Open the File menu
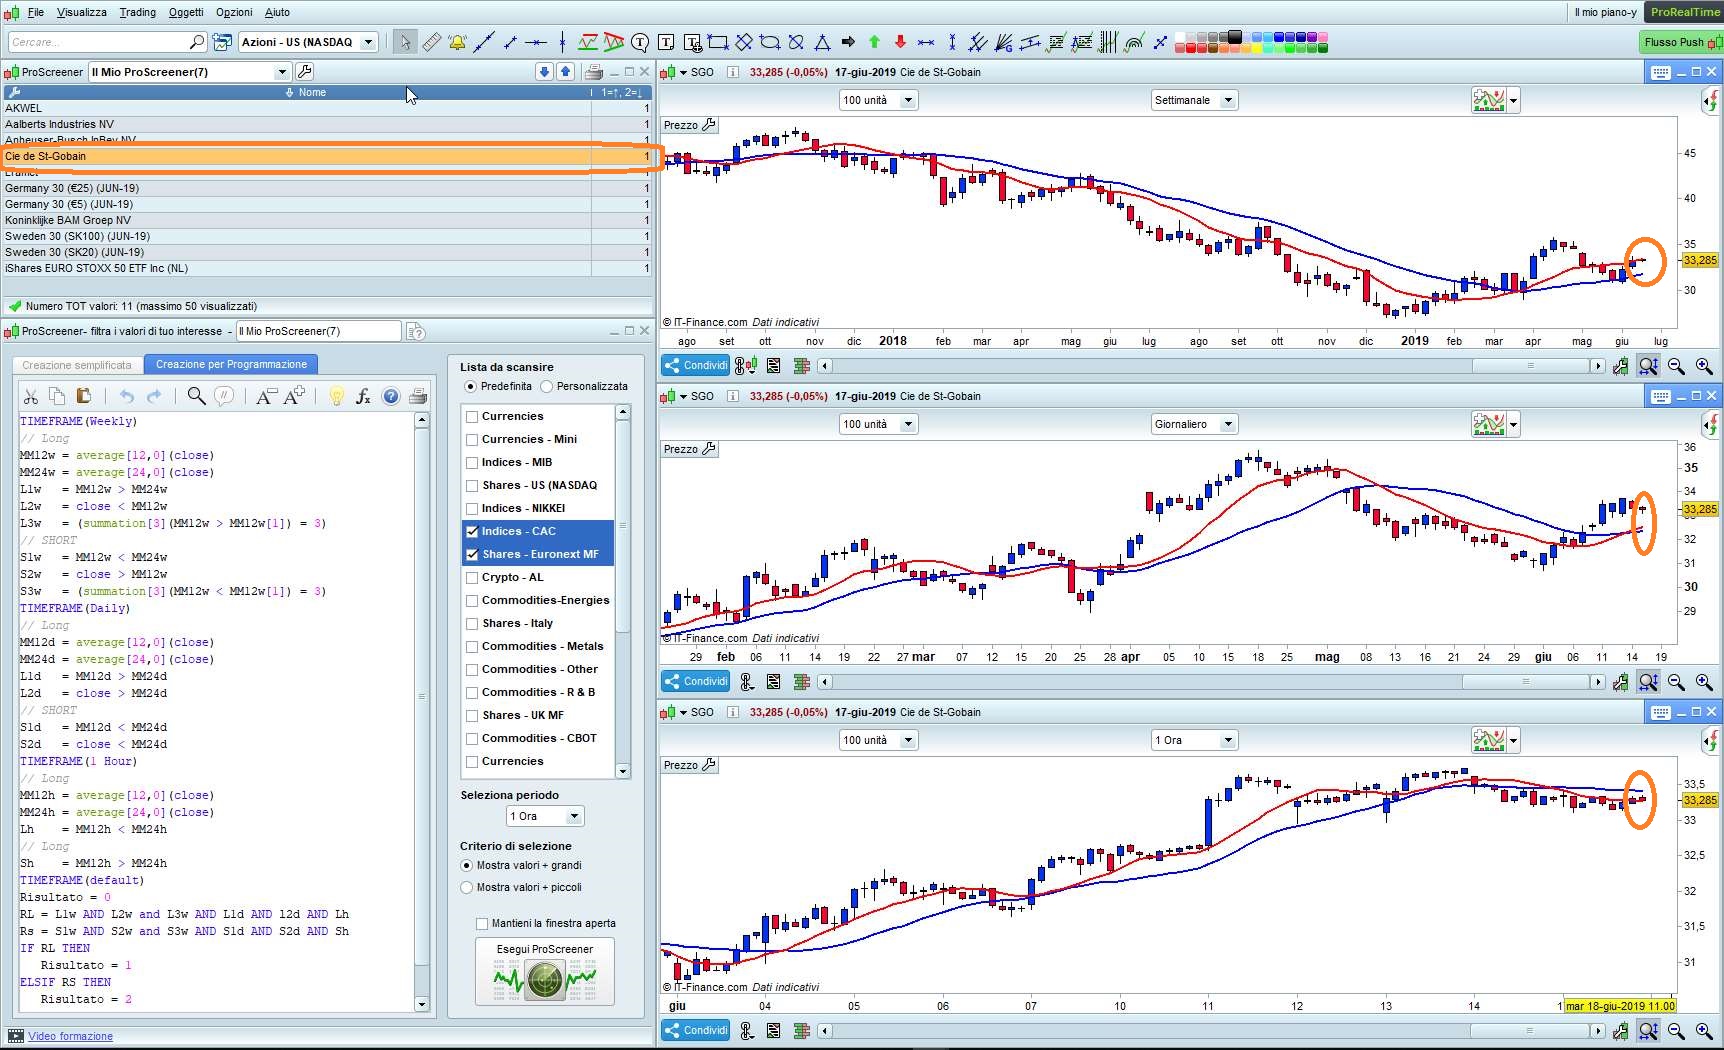The height and width of the screenshot is (1050, 1724). click(36, 12)
